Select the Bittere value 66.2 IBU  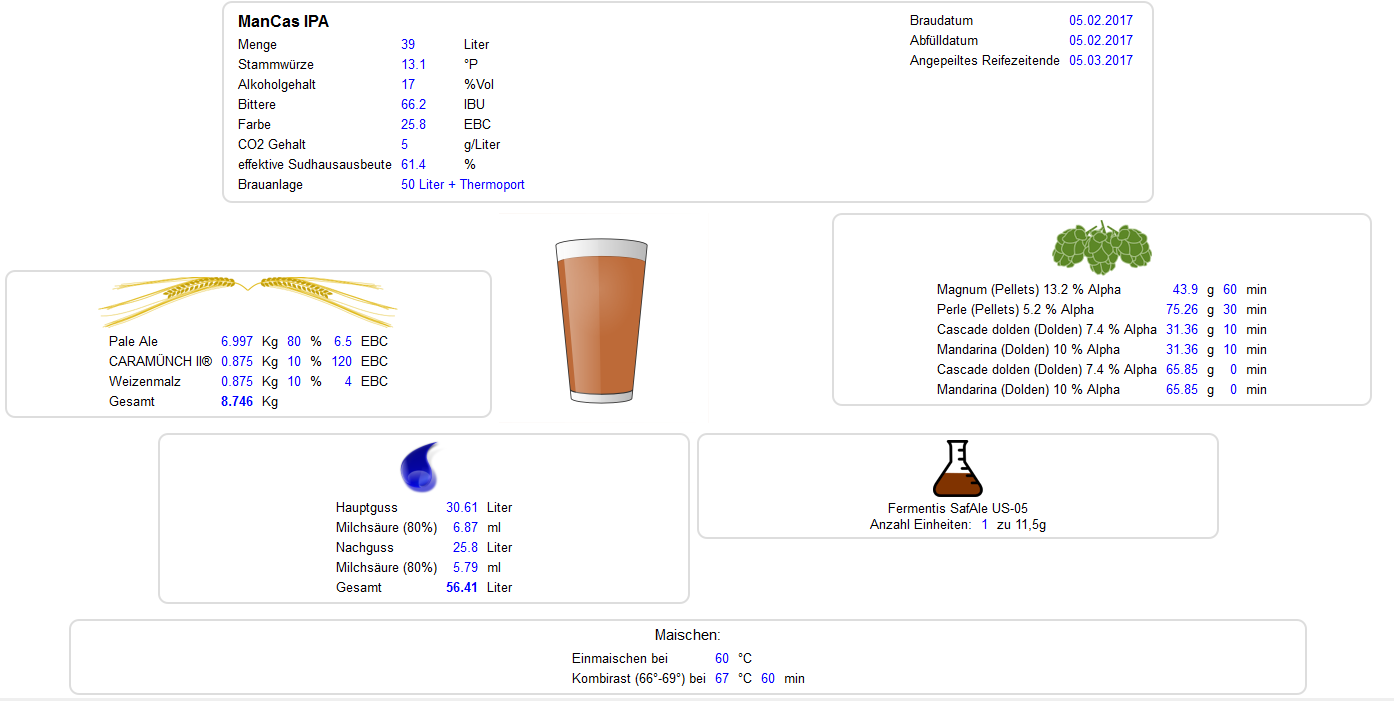point(413,105)
